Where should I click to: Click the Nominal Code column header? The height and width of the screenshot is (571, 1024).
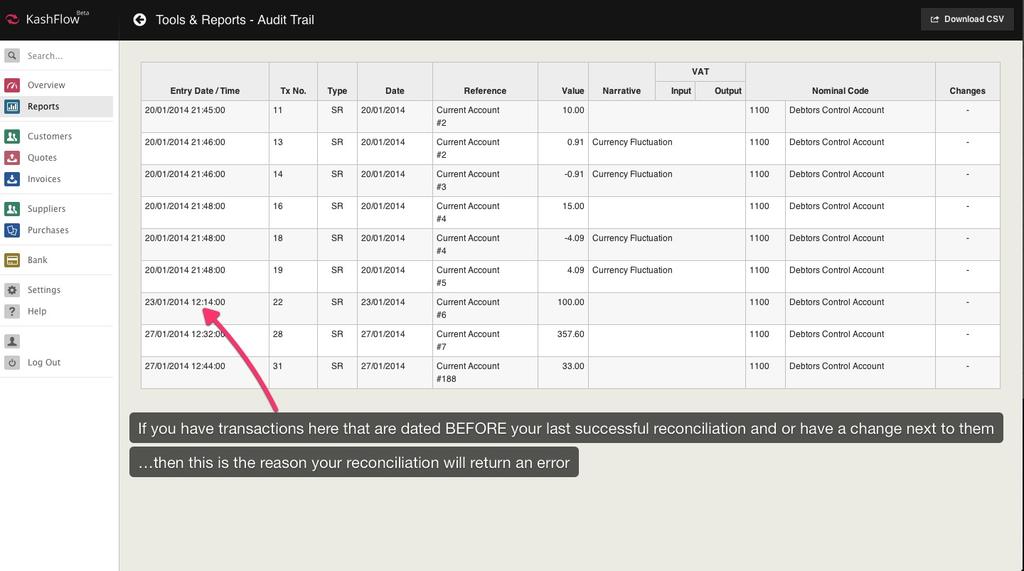pos(839,91)
